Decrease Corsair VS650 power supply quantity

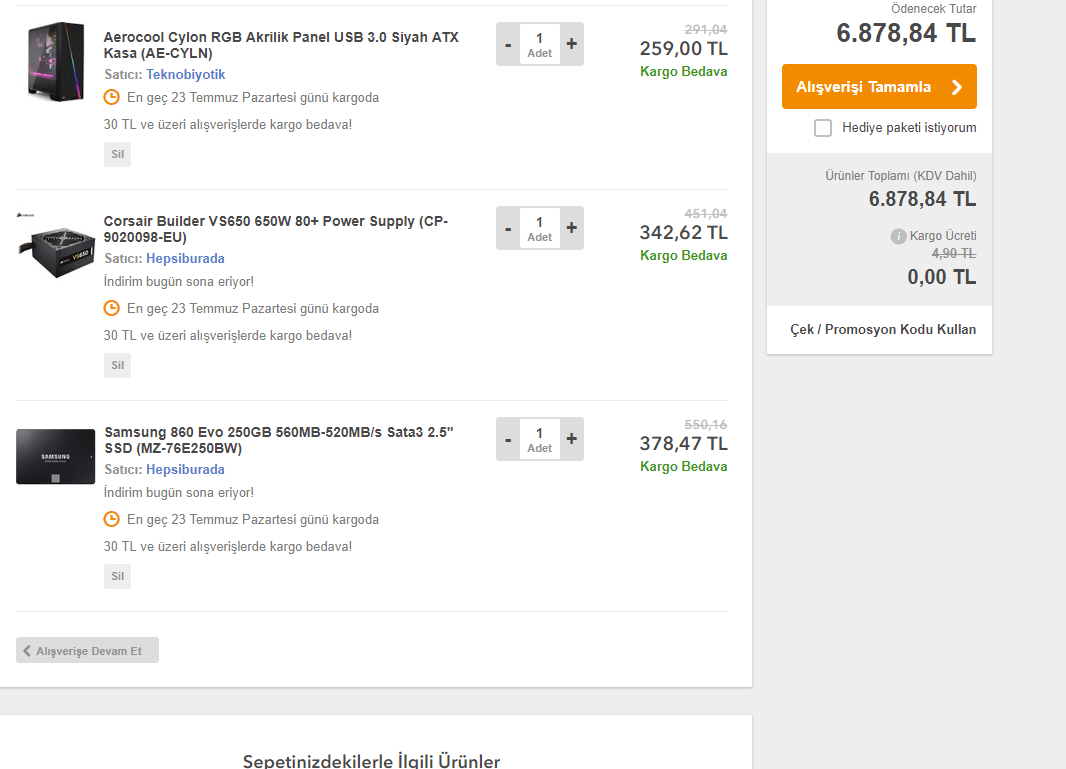pos(508,229)
